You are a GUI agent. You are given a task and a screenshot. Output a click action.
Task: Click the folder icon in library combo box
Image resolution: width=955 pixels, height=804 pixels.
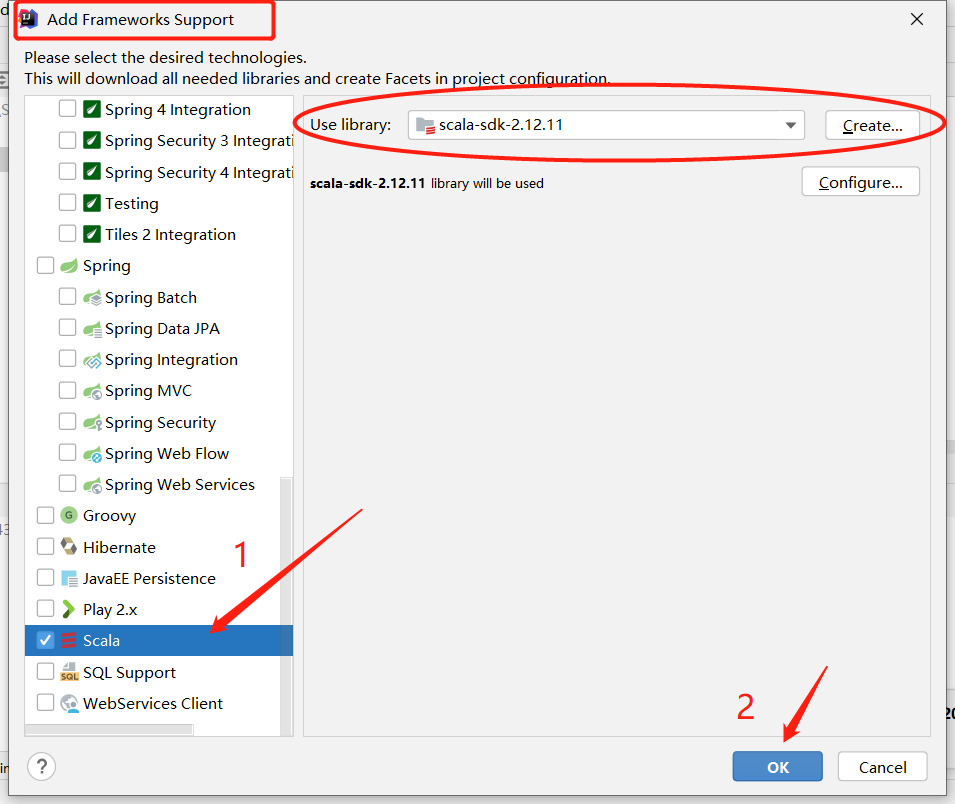[x=425, y=125]
